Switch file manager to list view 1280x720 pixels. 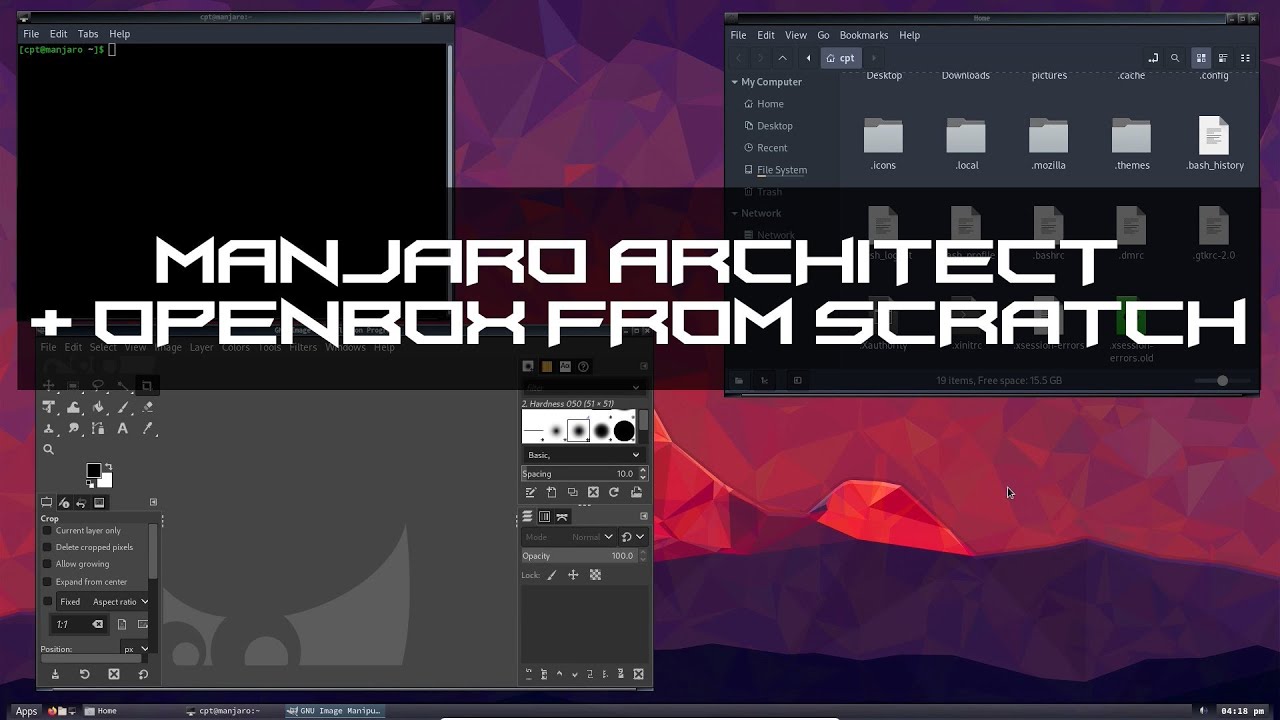pos(1223,58)
